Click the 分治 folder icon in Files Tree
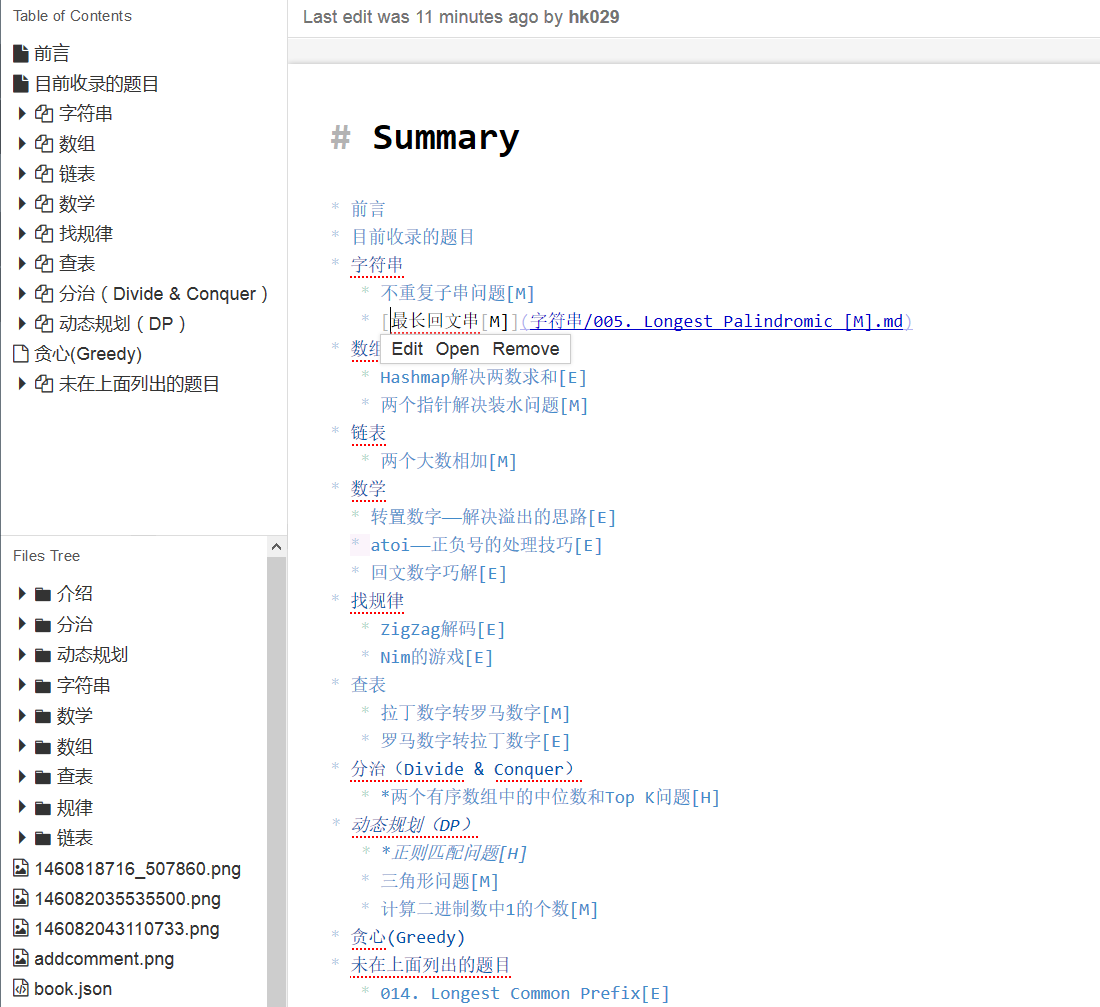The width and height of the screenshot is (1100, 1007). coord(43,625)
